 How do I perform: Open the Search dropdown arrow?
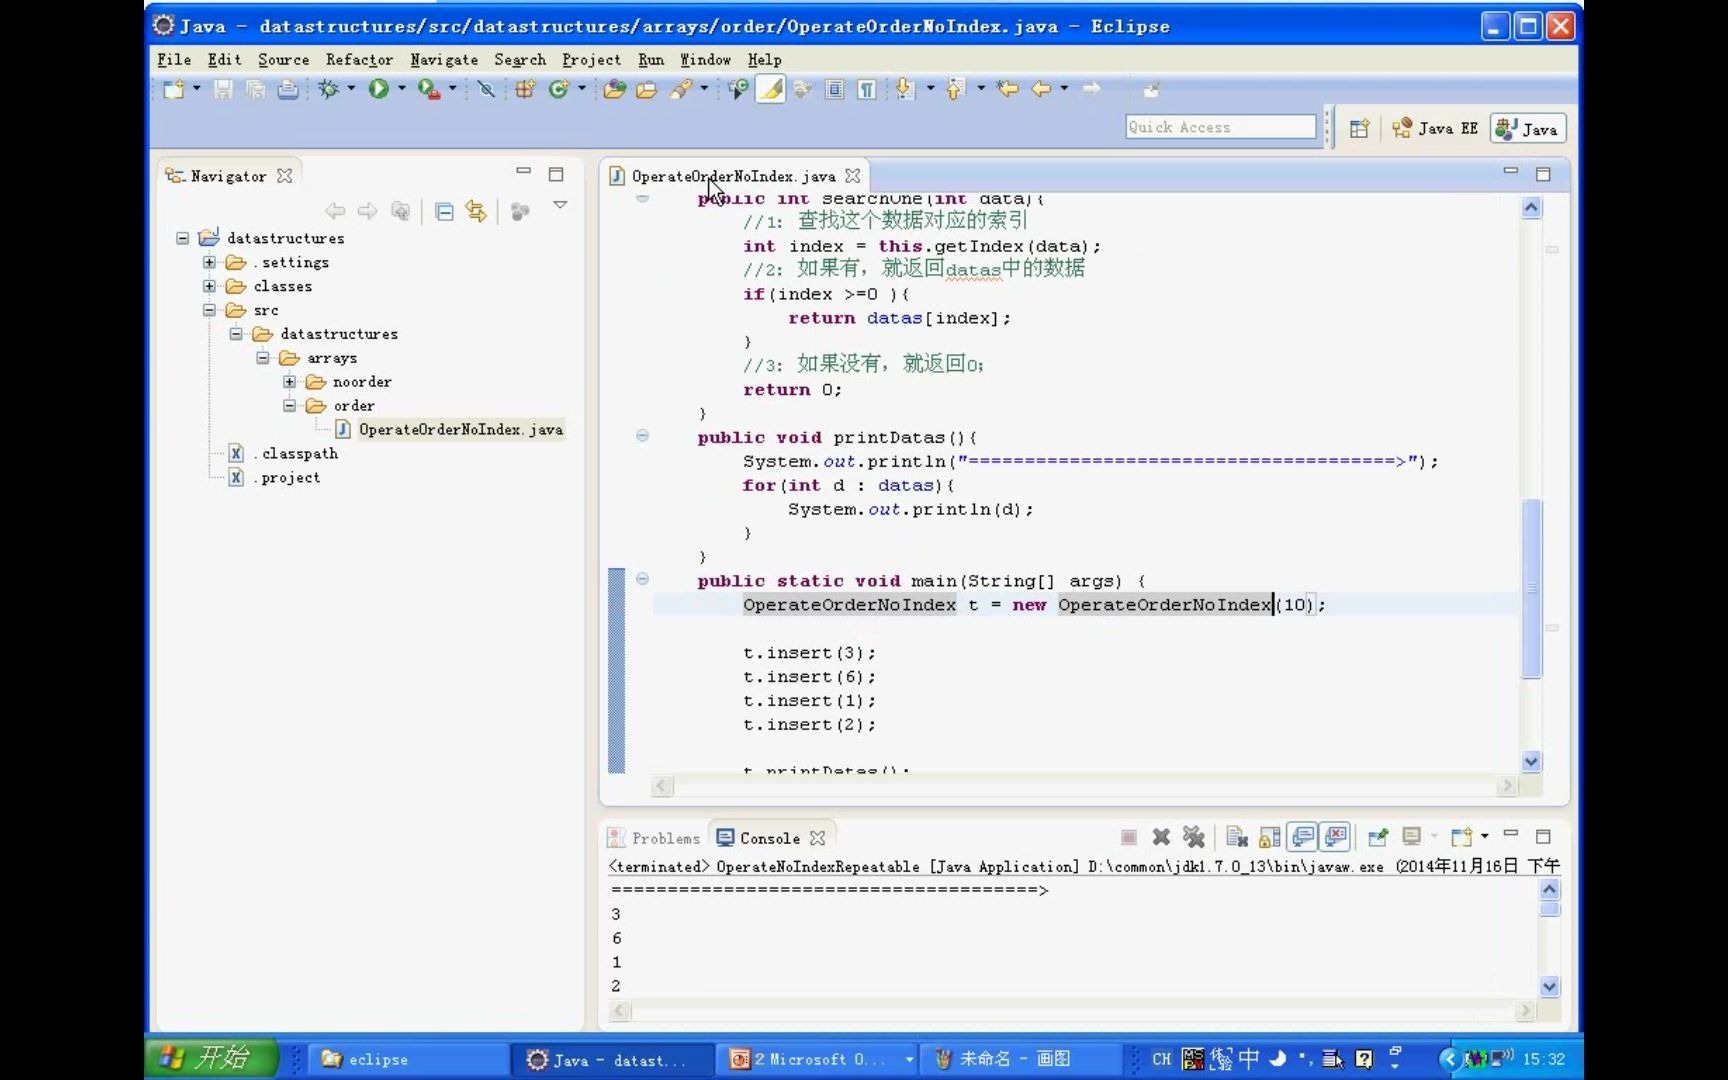704,89
